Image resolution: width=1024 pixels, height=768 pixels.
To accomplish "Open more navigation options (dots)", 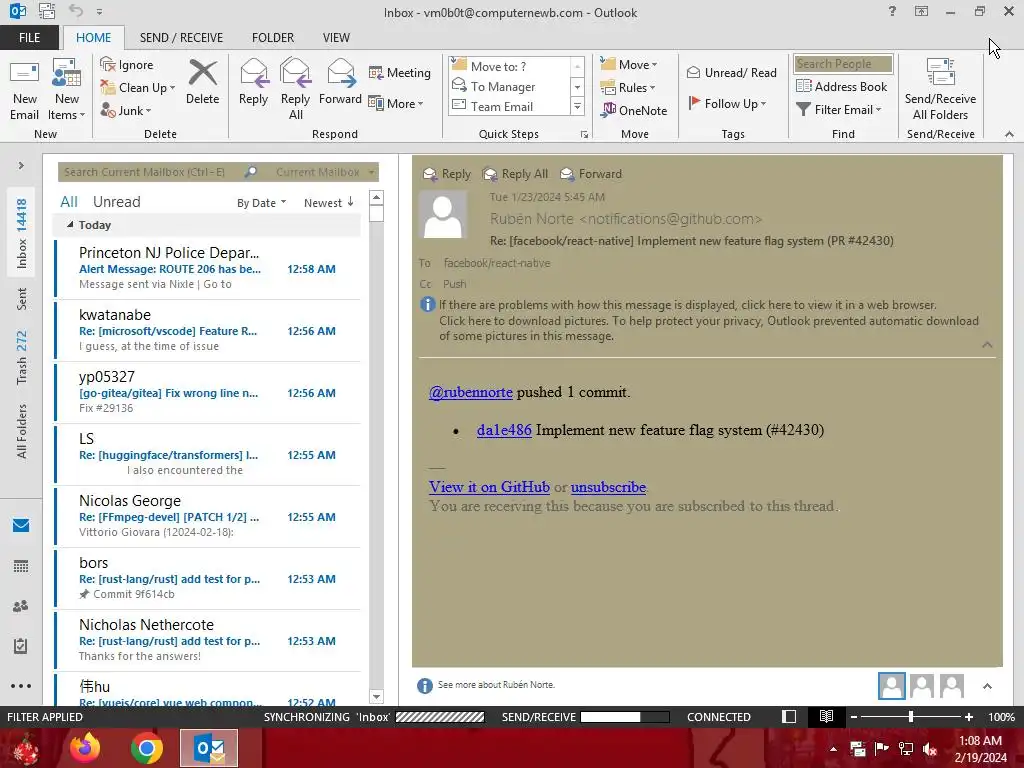I will (x=21, y=686).
